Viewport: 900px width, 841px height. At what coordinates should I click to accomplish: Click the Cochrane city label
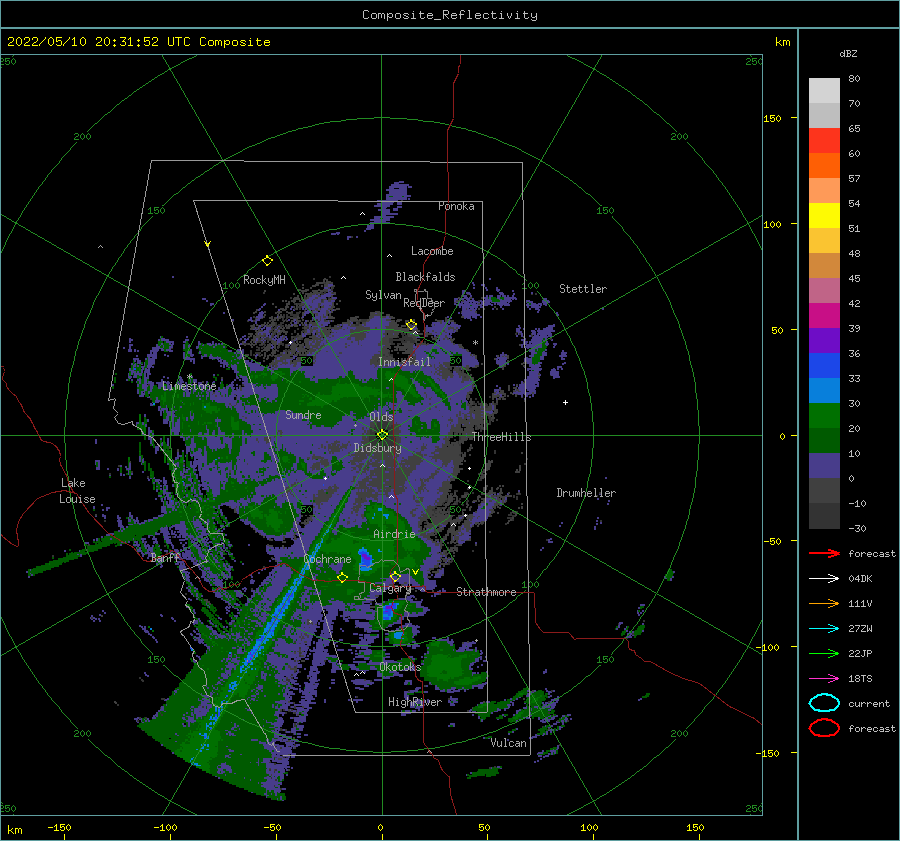click(x=327, y=559)
